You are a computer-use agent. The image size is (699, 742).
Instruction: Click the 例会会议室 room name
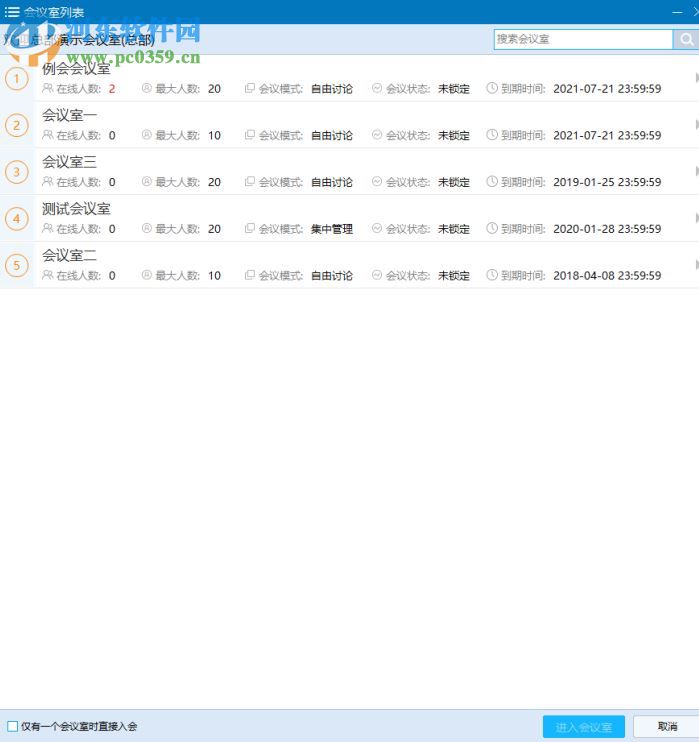tap(76, 69)
